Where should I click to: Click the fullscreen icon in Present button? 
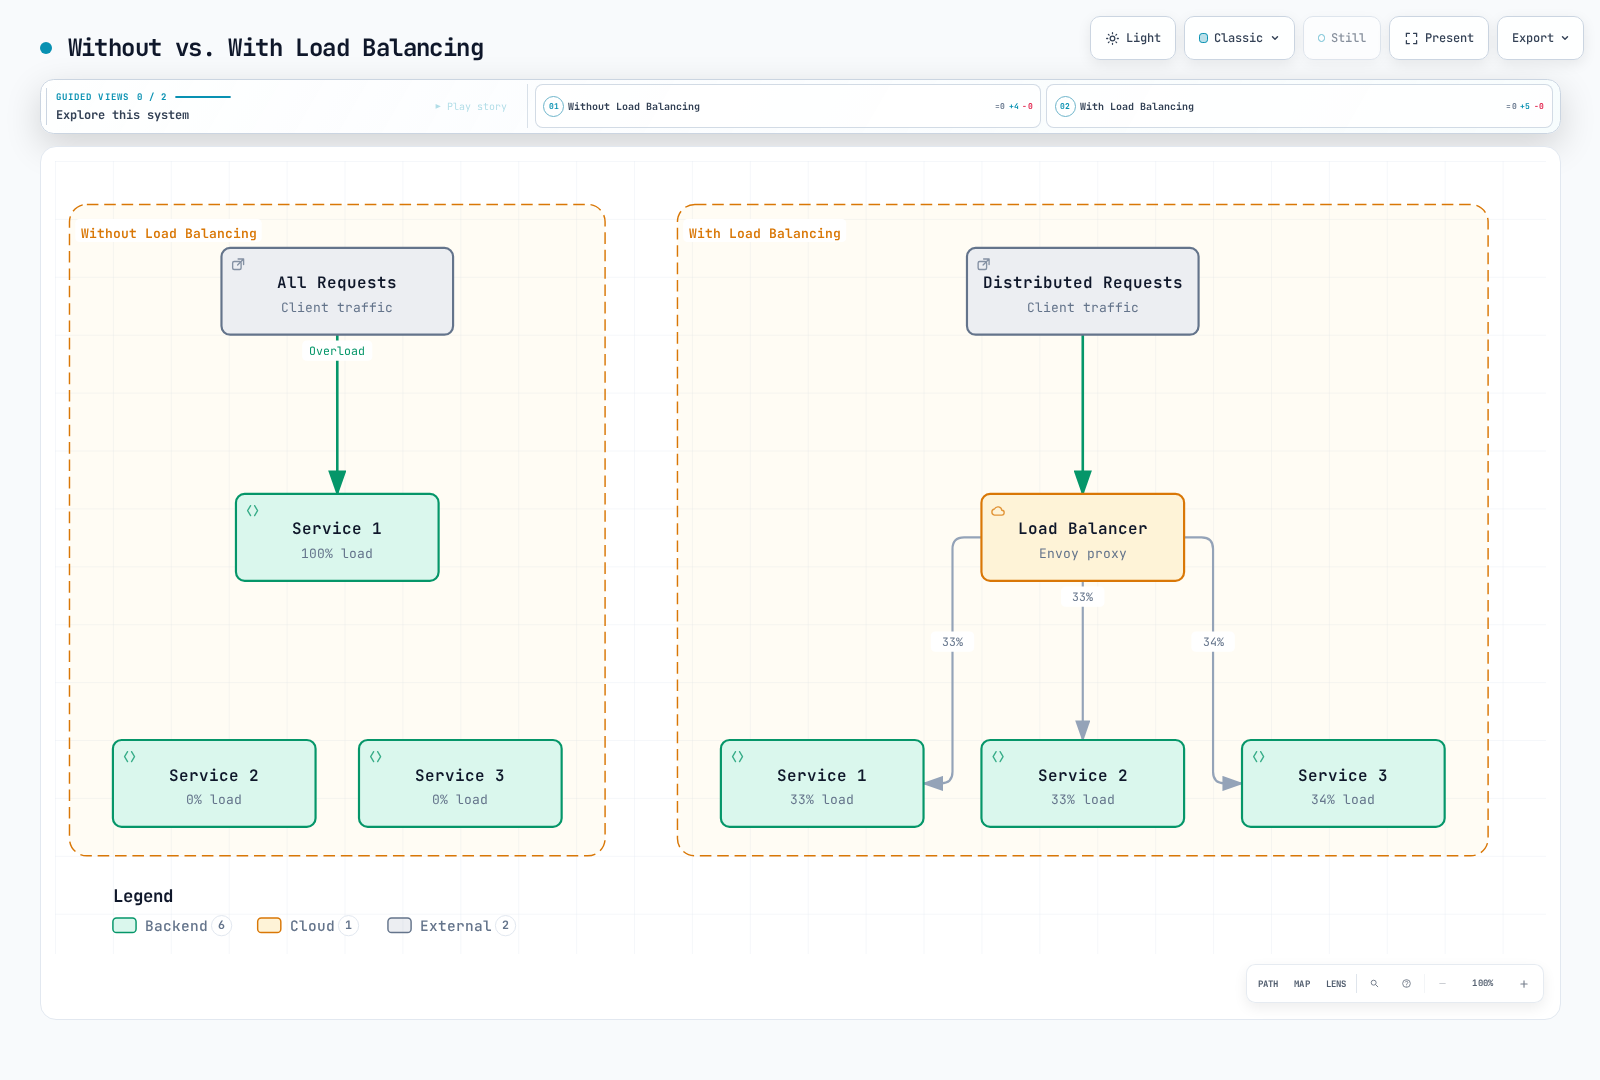point(1411,38)
